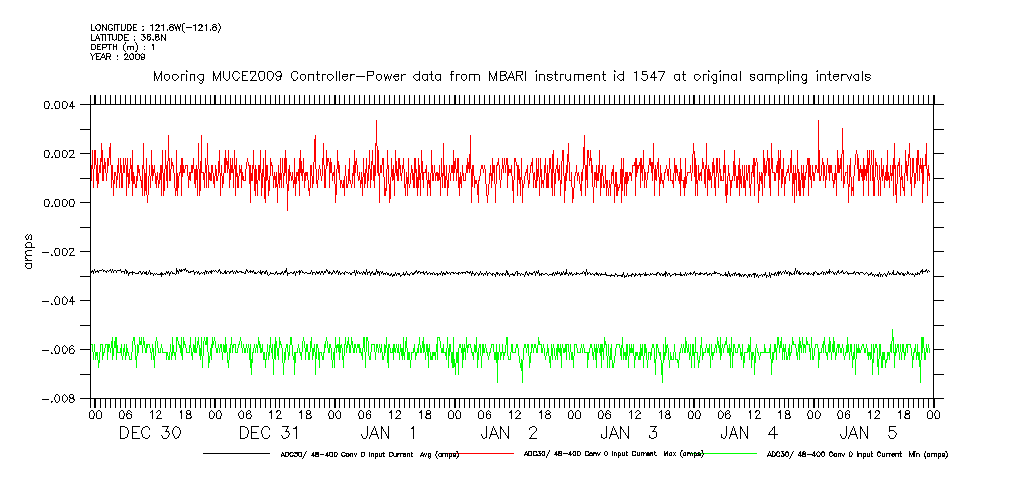Click the Input Current Min legend entry

[x=856, y=454]
